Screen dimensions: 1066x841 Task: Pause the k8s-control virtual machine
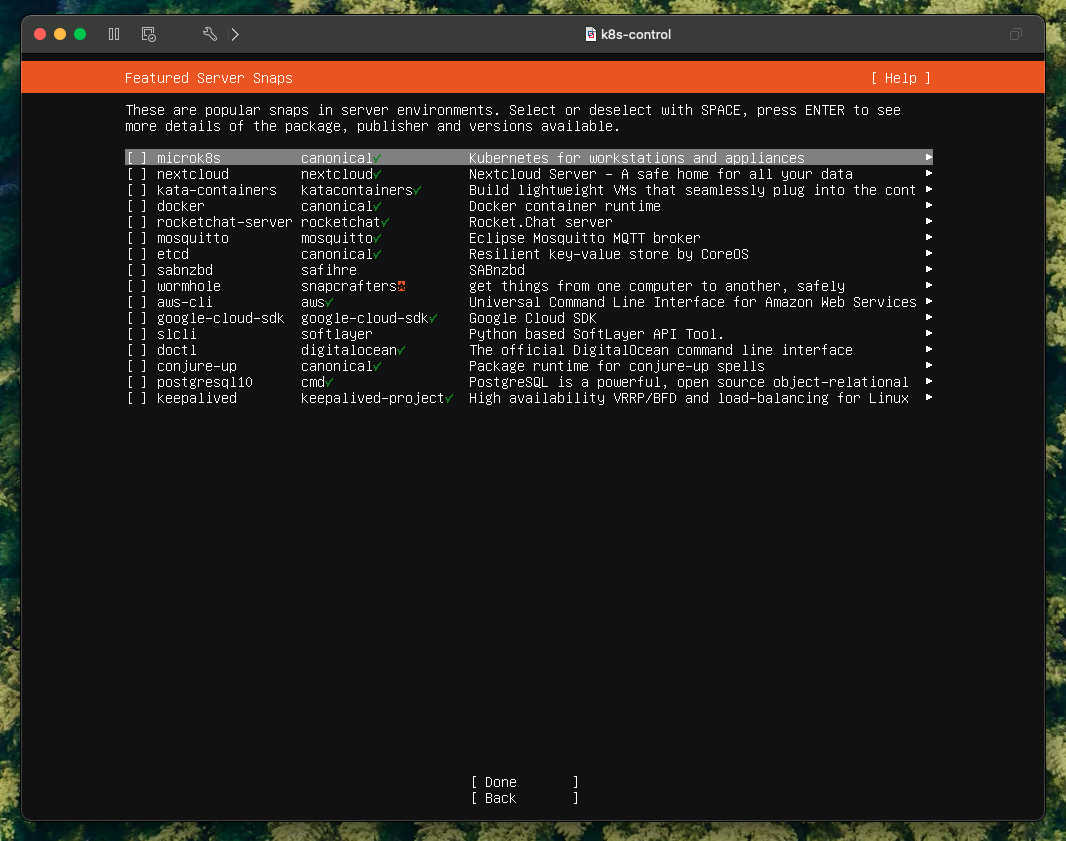[114, 34]
